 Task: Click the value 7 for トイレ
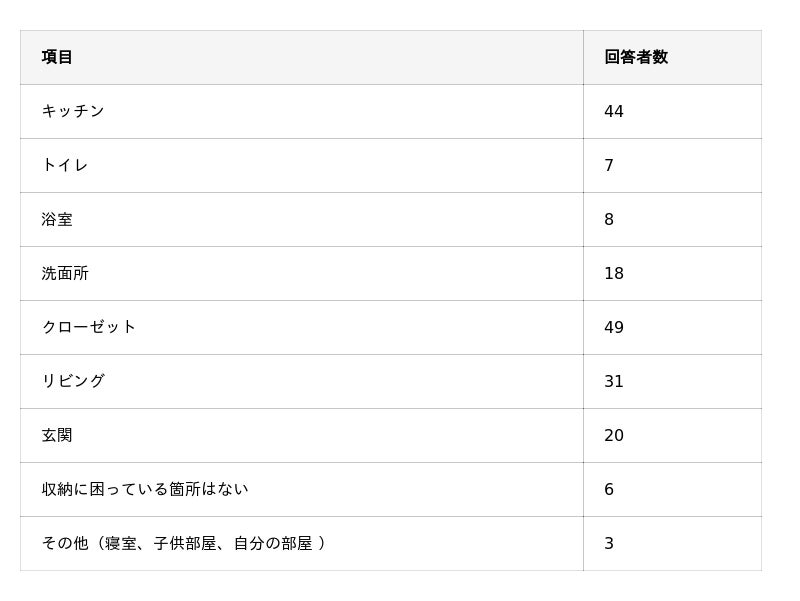pyautogui.click(x=609, y=165)
